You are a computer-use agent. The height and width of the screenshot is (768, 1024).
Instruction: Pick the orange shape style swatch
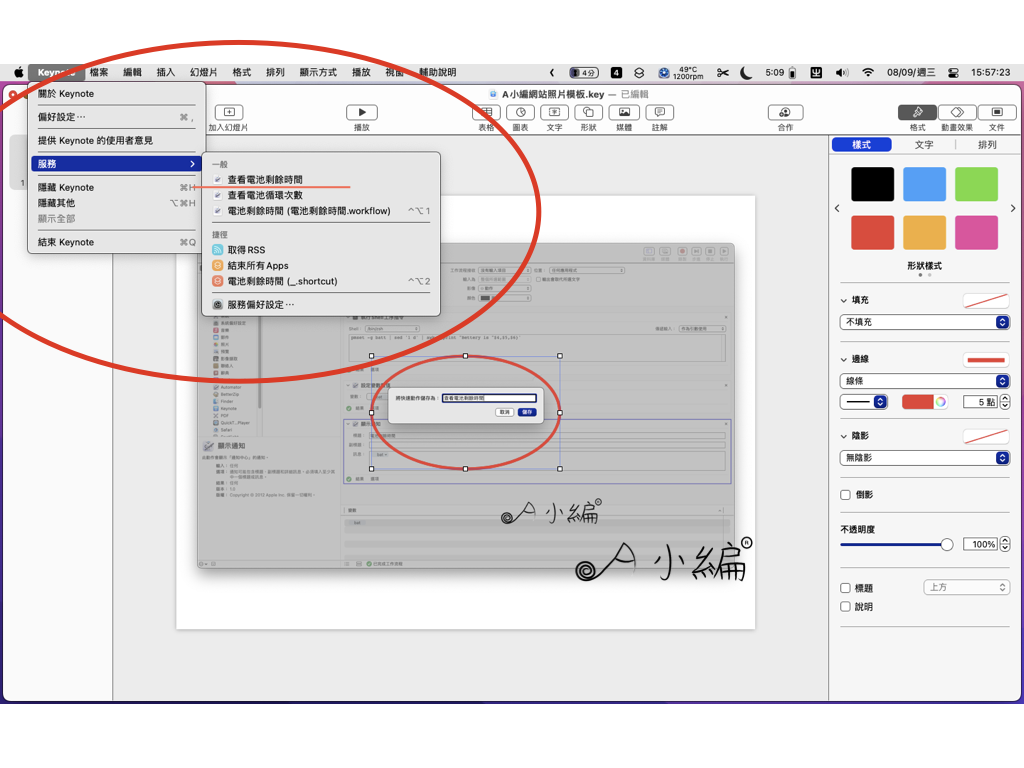[x=924, y=232]
